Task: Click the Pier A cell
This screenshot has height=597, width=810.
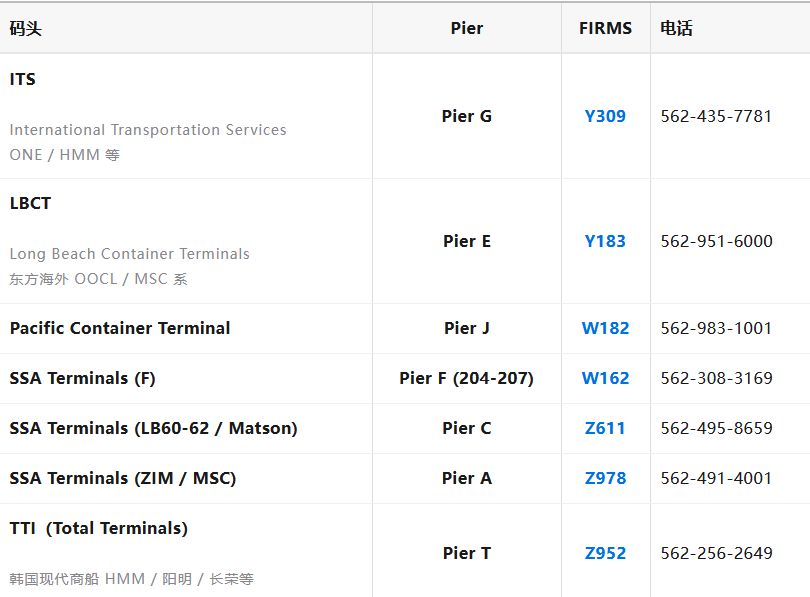Action: 467,479
